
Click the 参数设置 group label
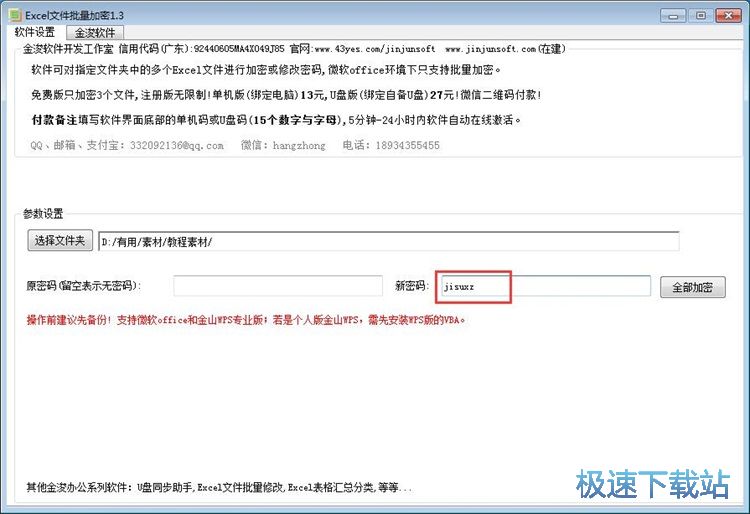pyautogui.click(x=43, y=214)
